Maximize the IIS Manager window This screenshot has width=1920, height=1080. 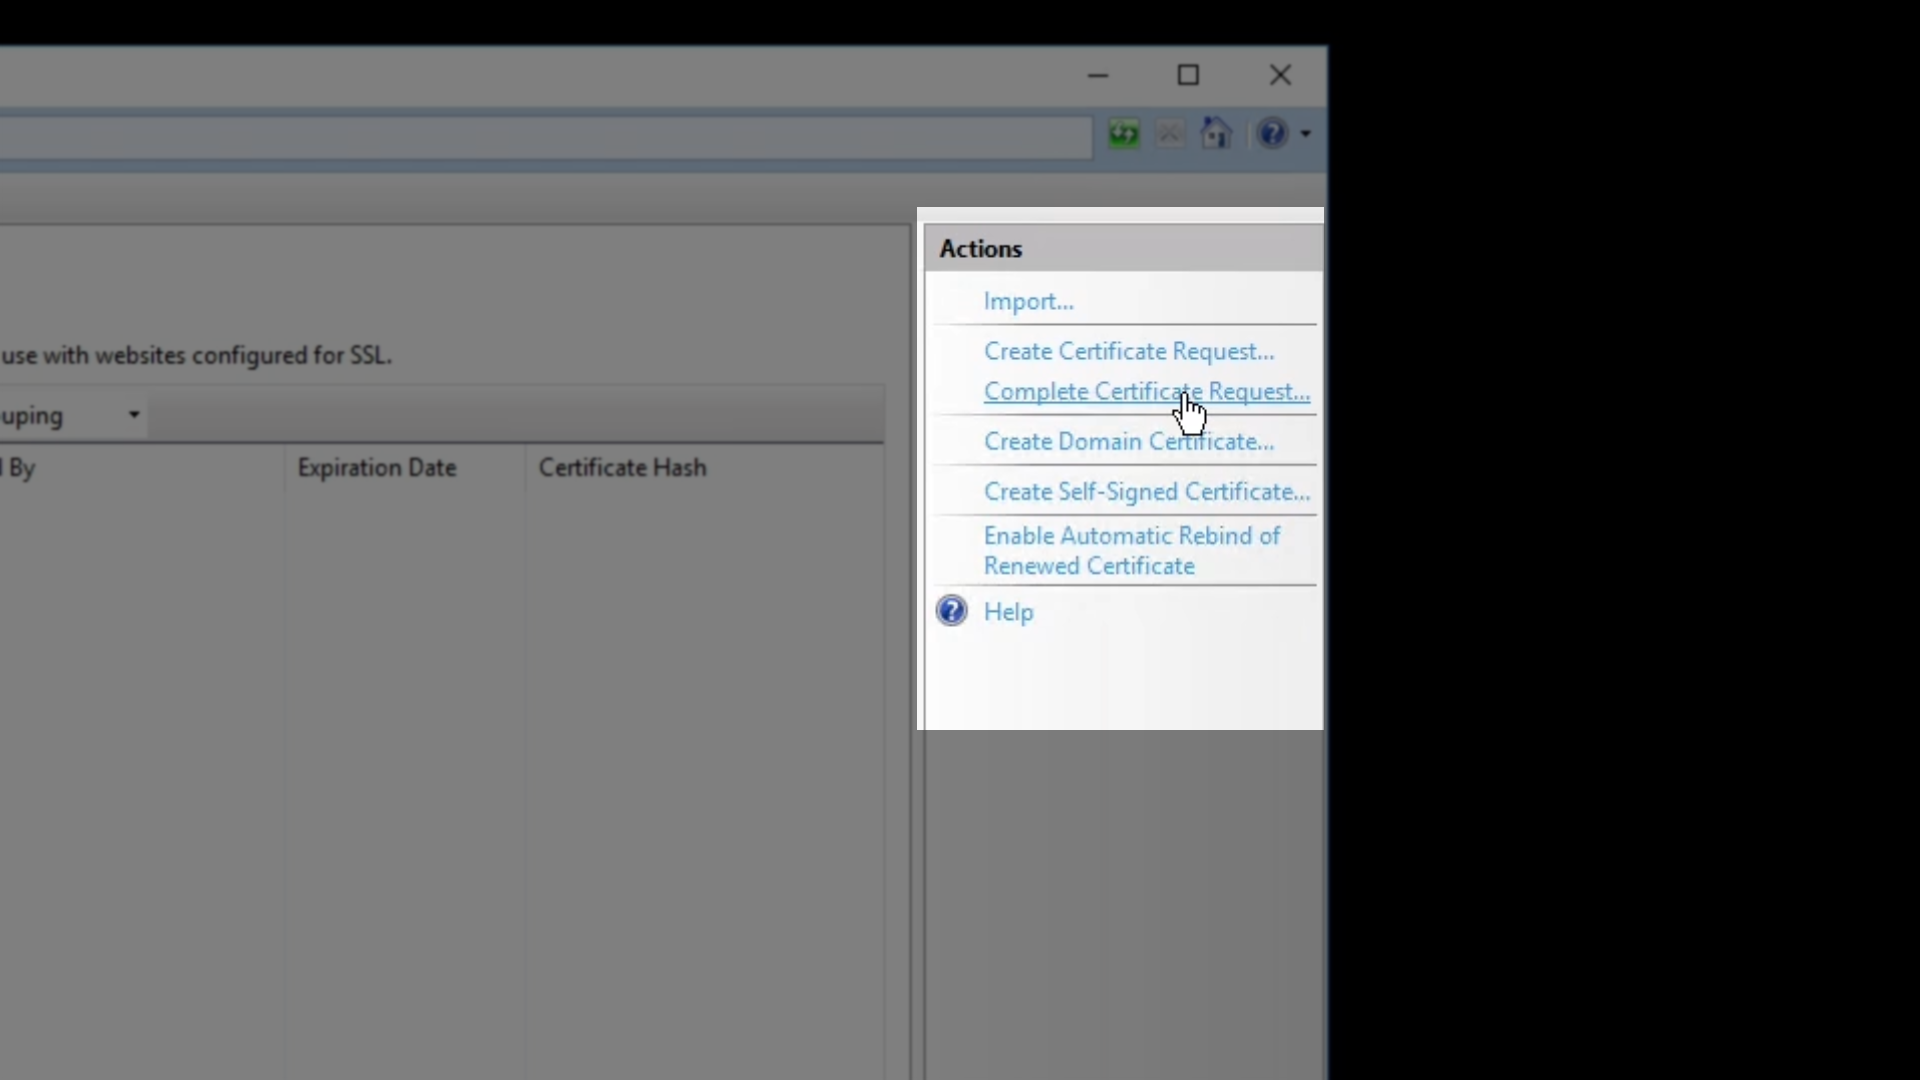[1188, 76]
